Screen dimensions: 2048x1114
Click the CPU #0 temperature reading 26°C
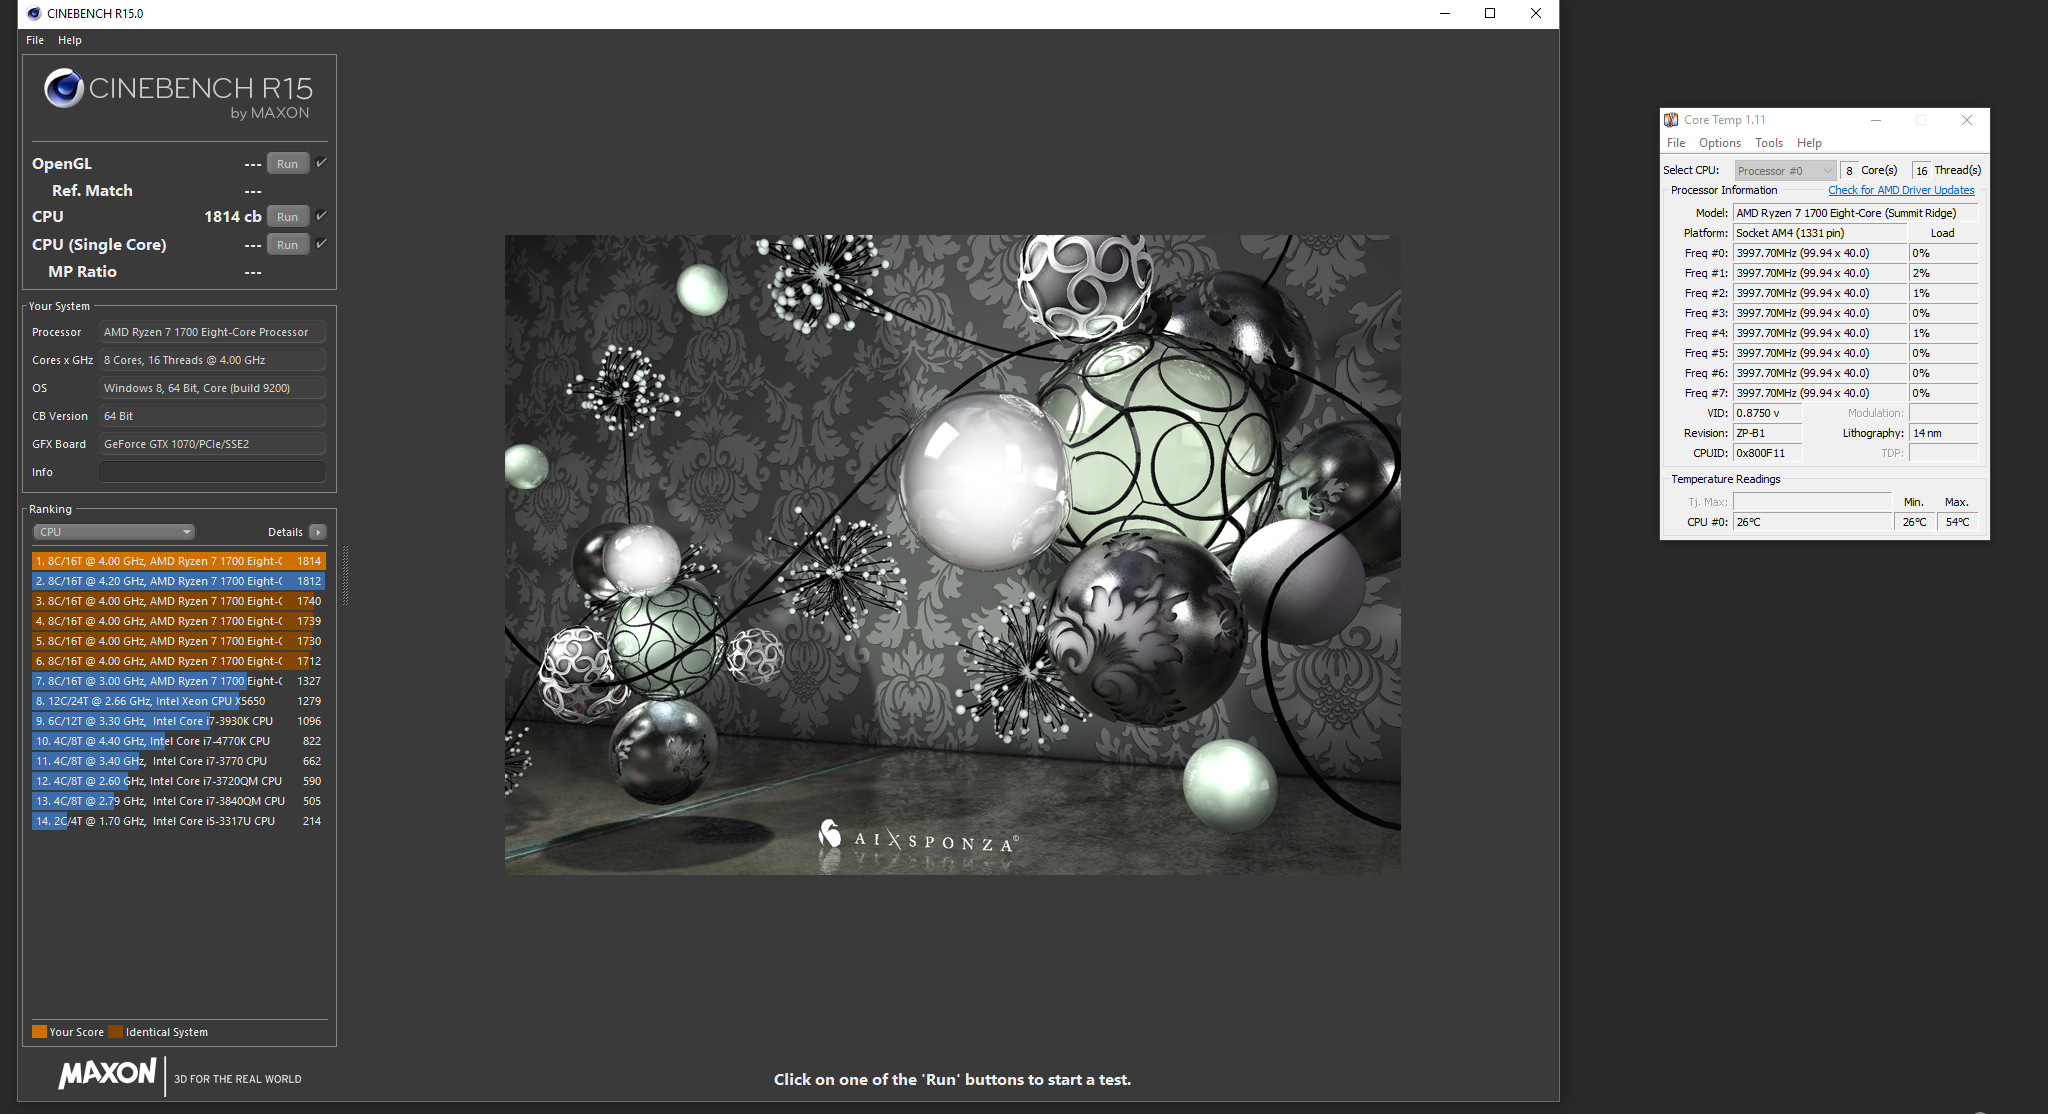coord(1812,522)
